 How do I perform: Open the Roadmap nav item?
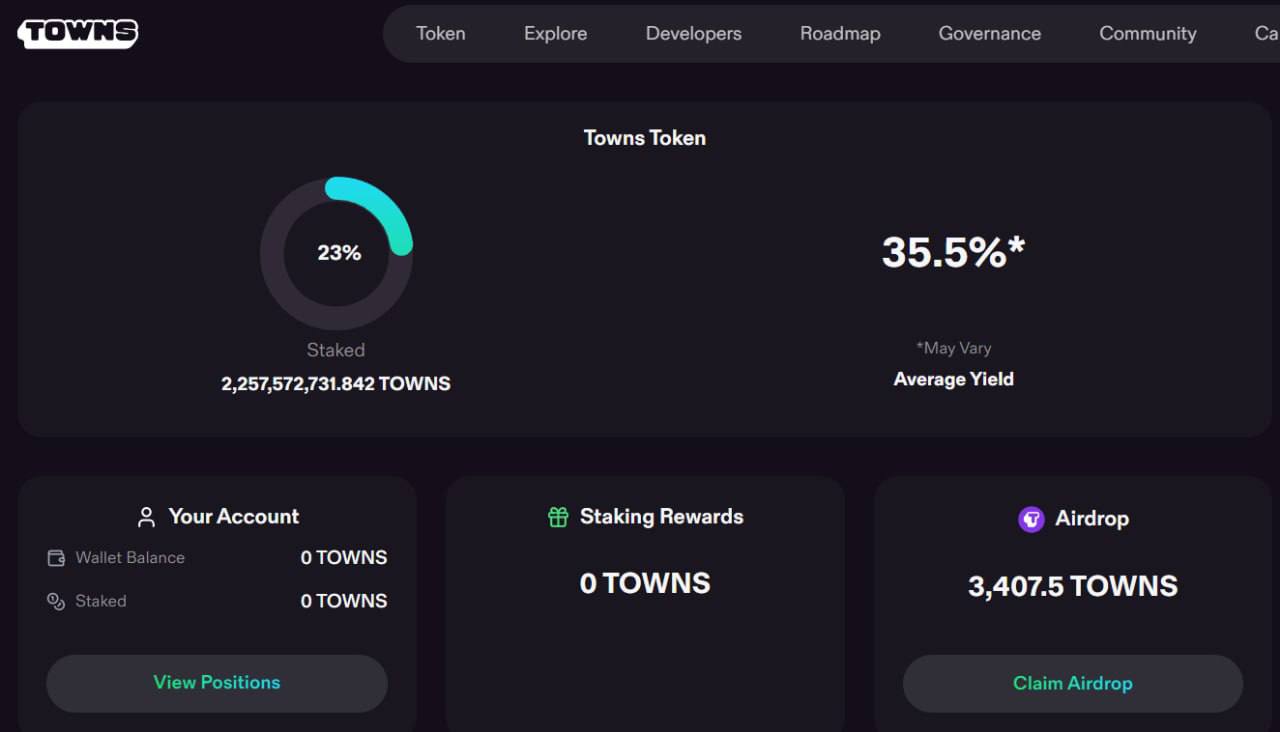840,33
